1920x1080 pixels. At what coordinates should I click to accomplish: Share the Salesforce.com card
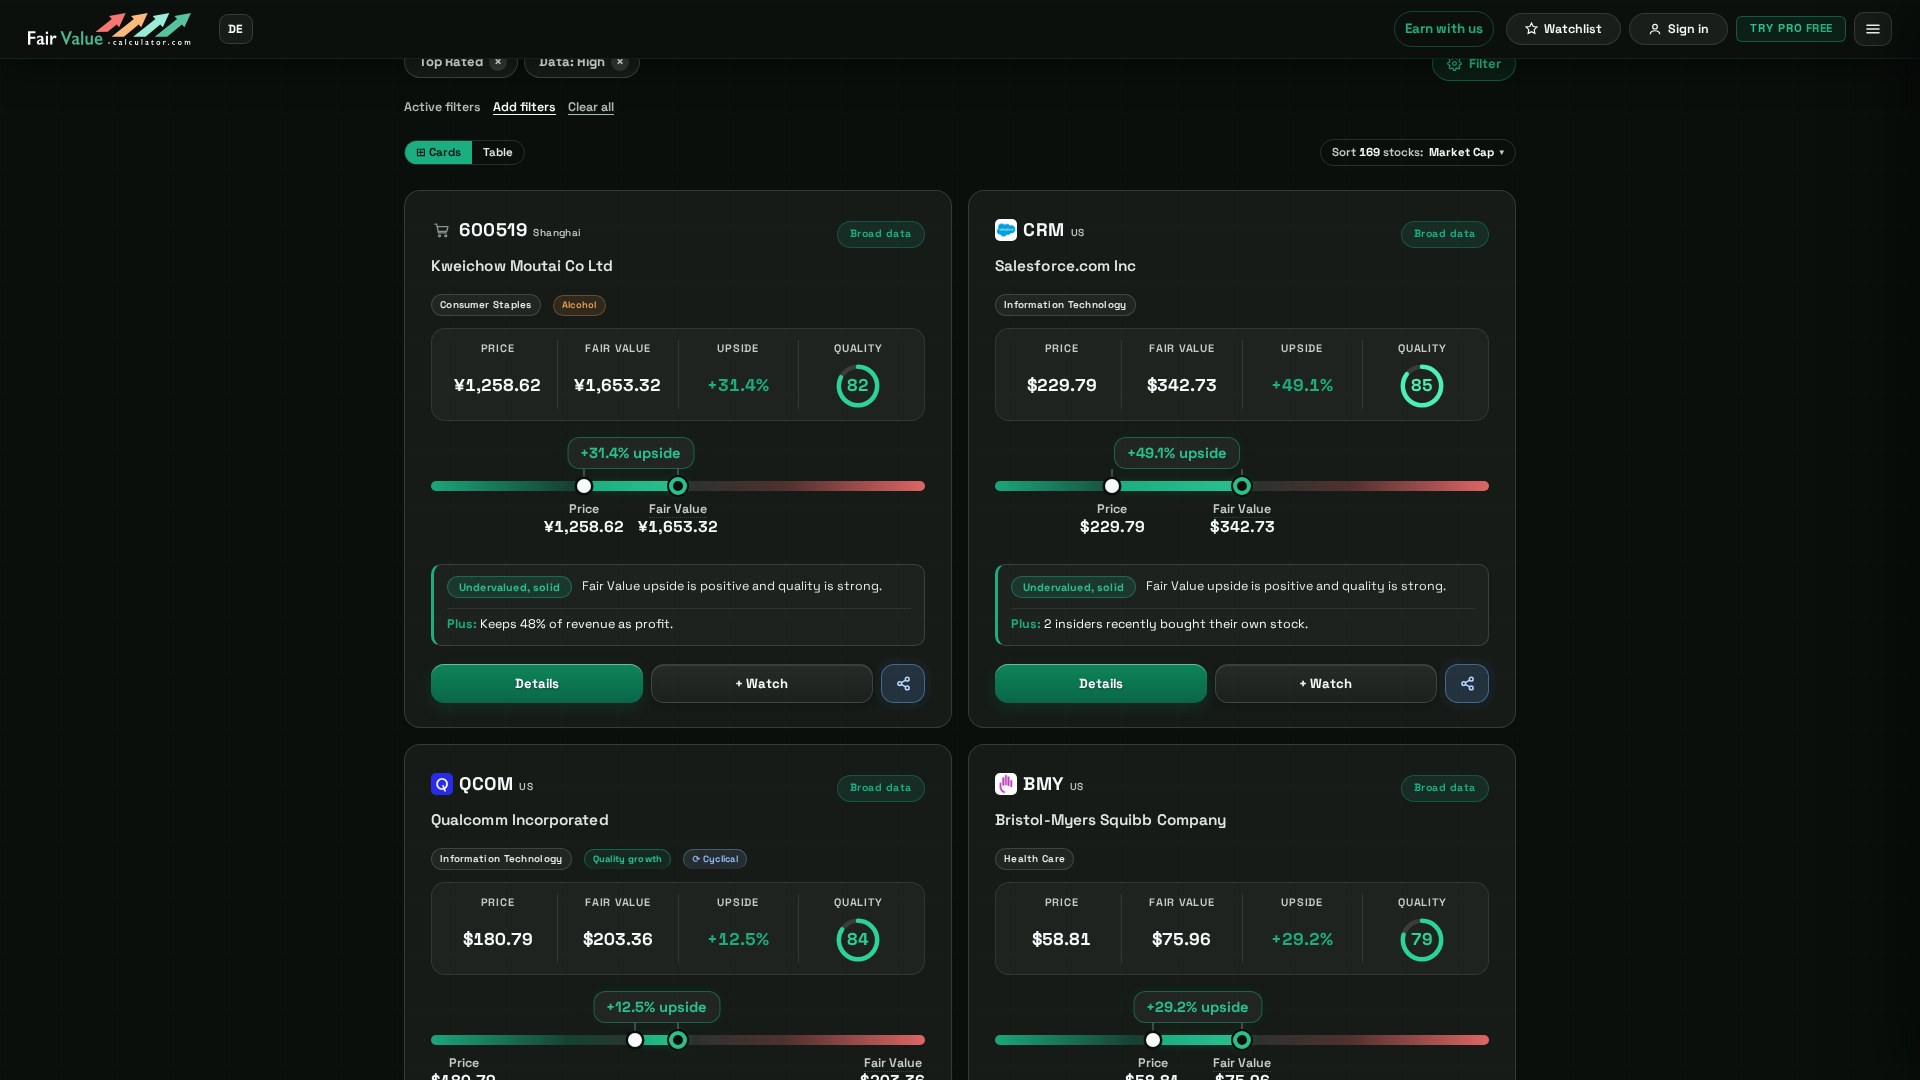pyautogui.click(x=1467, y=684)
